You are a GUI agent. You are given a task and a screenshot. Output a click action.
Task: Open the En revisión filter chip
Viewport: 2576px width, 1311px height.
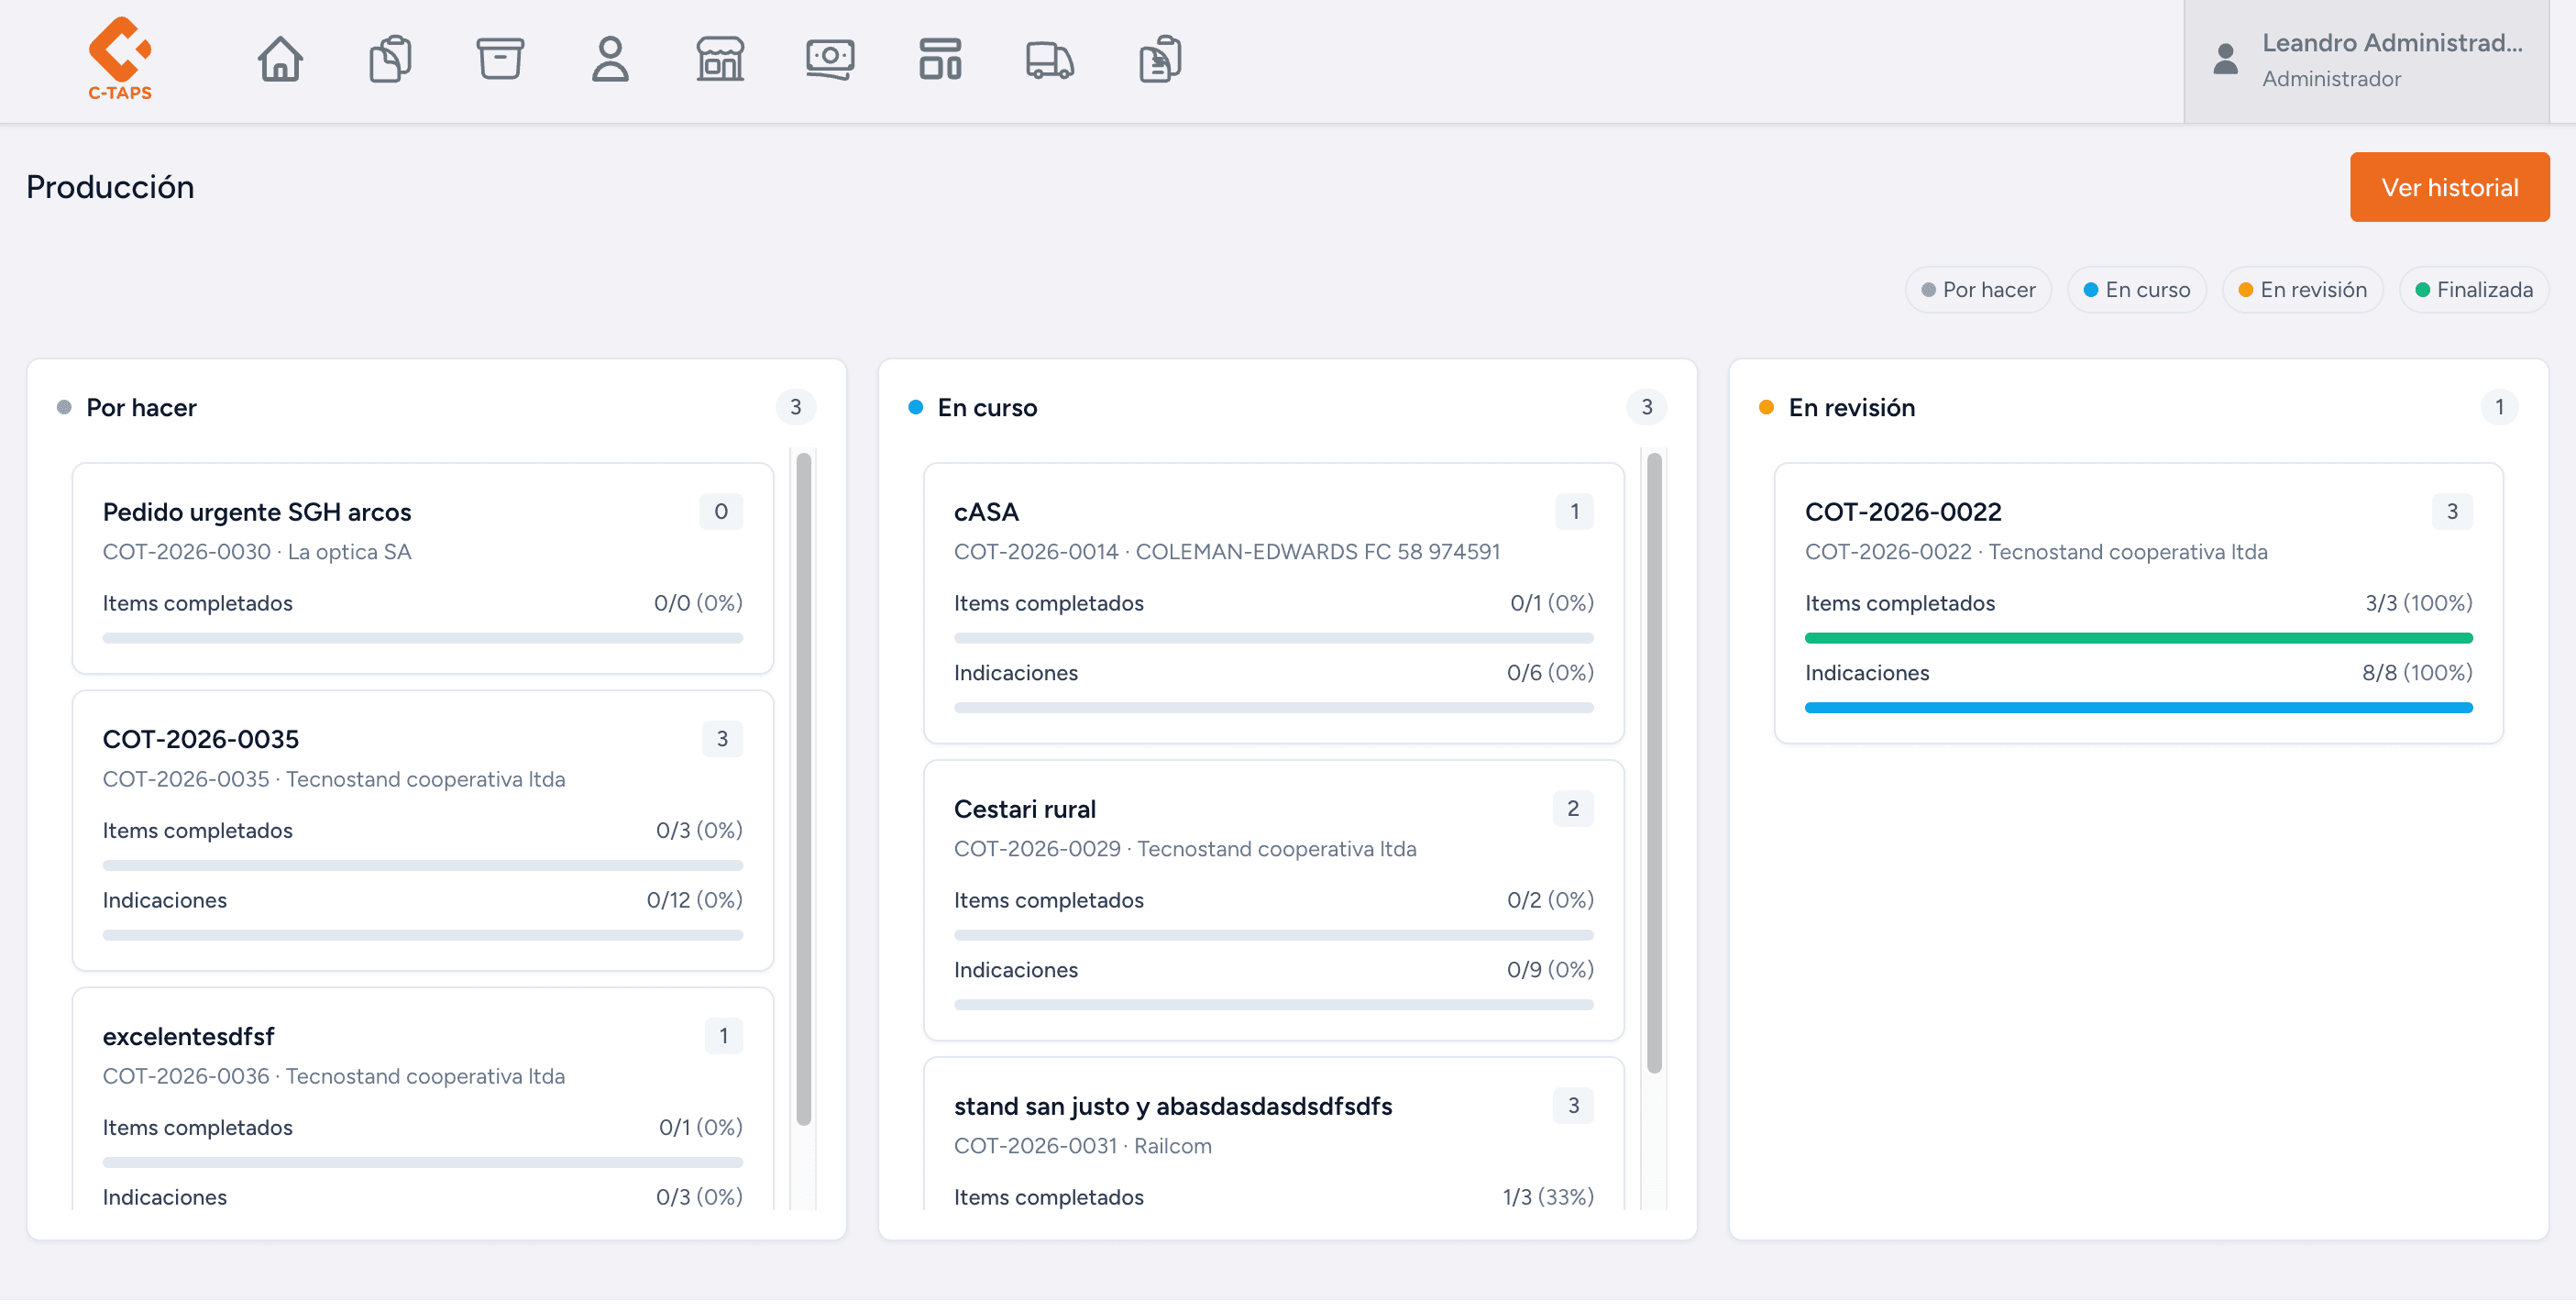(2302, 289)
